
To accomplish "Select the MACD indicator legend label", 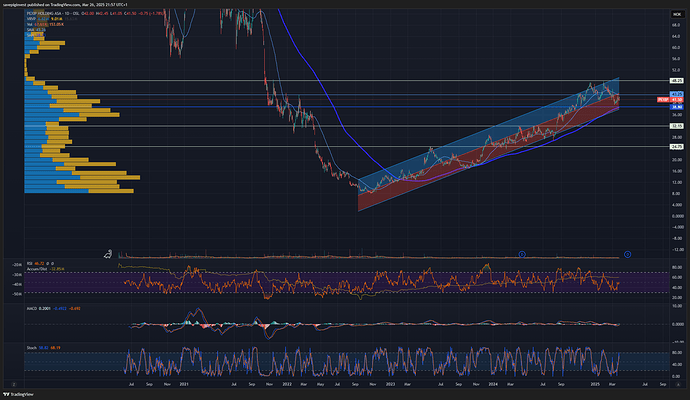I will coord(32,308).
